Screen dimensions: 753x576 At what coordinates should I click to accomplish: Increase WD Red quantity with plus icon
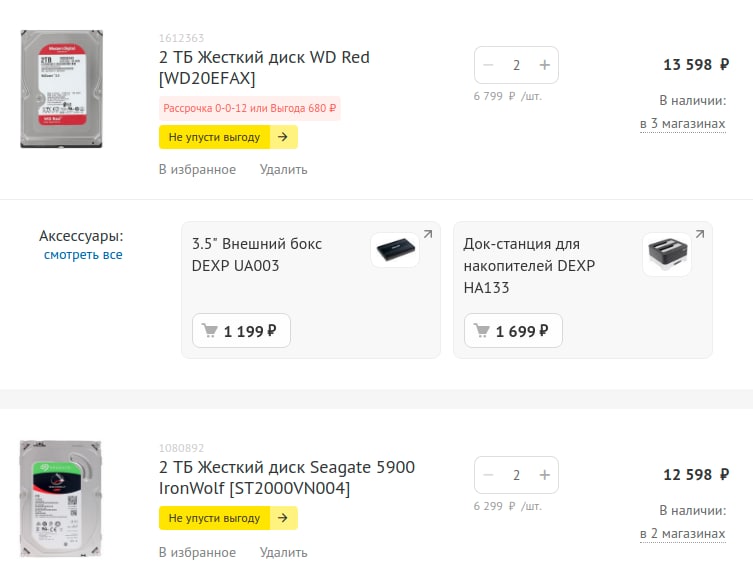point(545,65)
